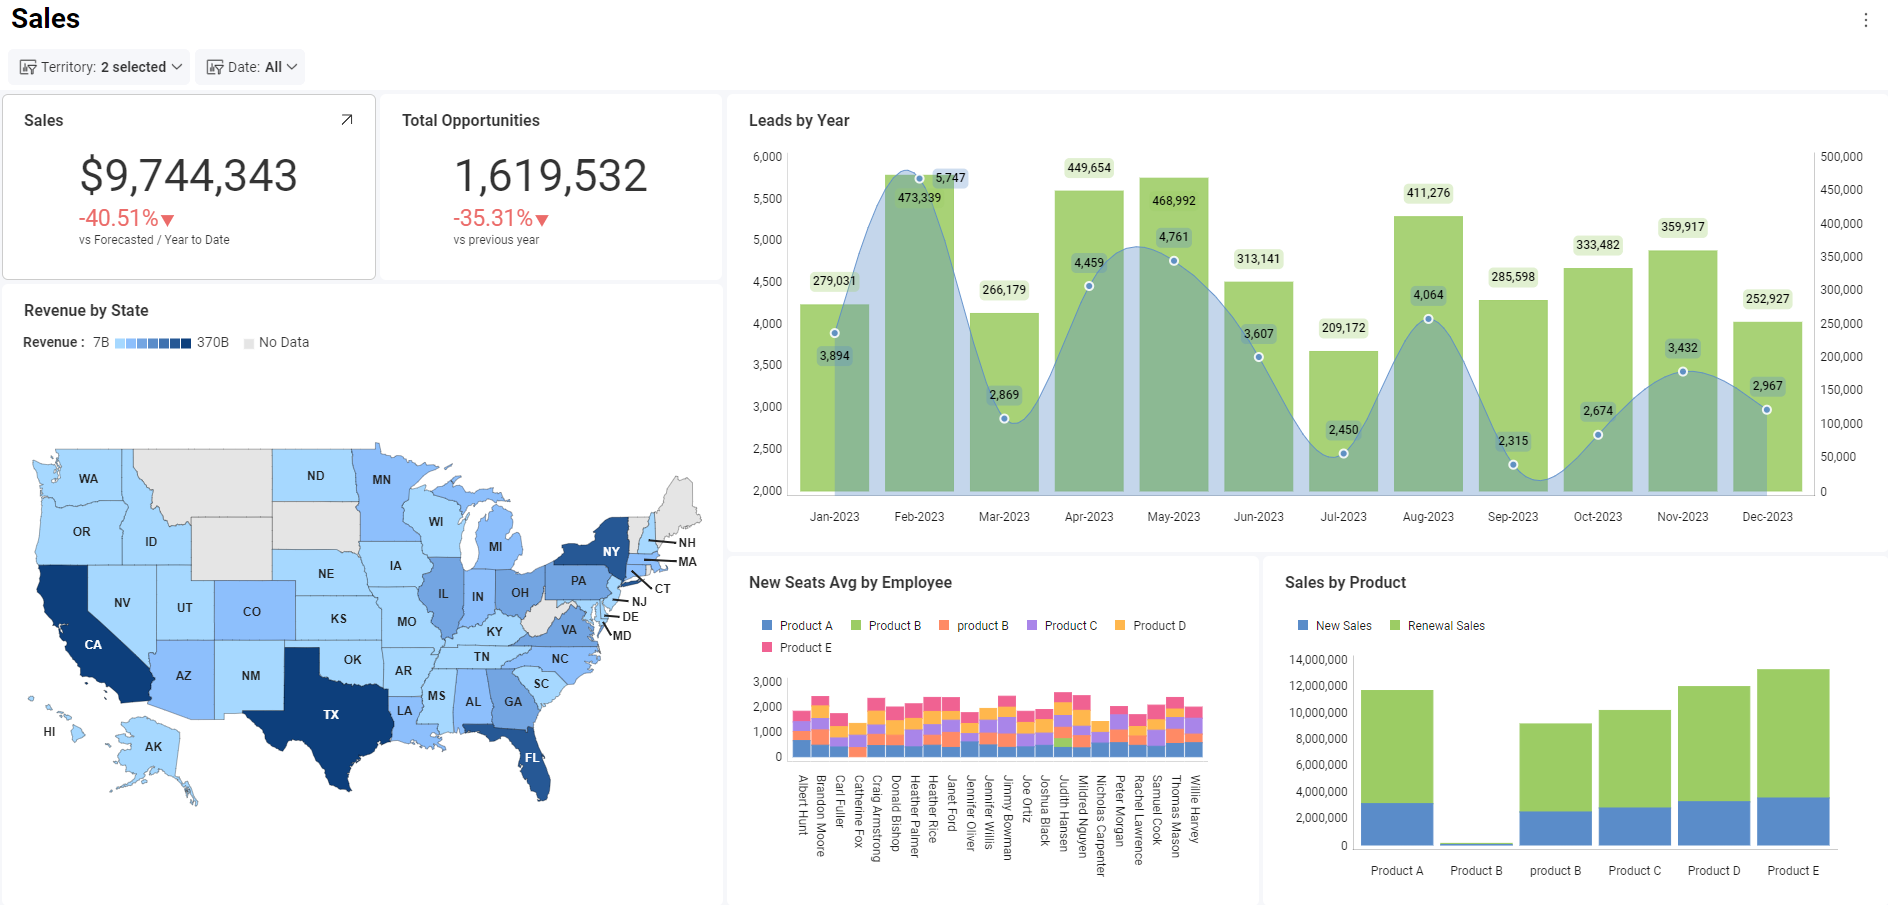Click the red down-triangle beside -40.51%
The image size is (1888, 905).
point(168,220)
